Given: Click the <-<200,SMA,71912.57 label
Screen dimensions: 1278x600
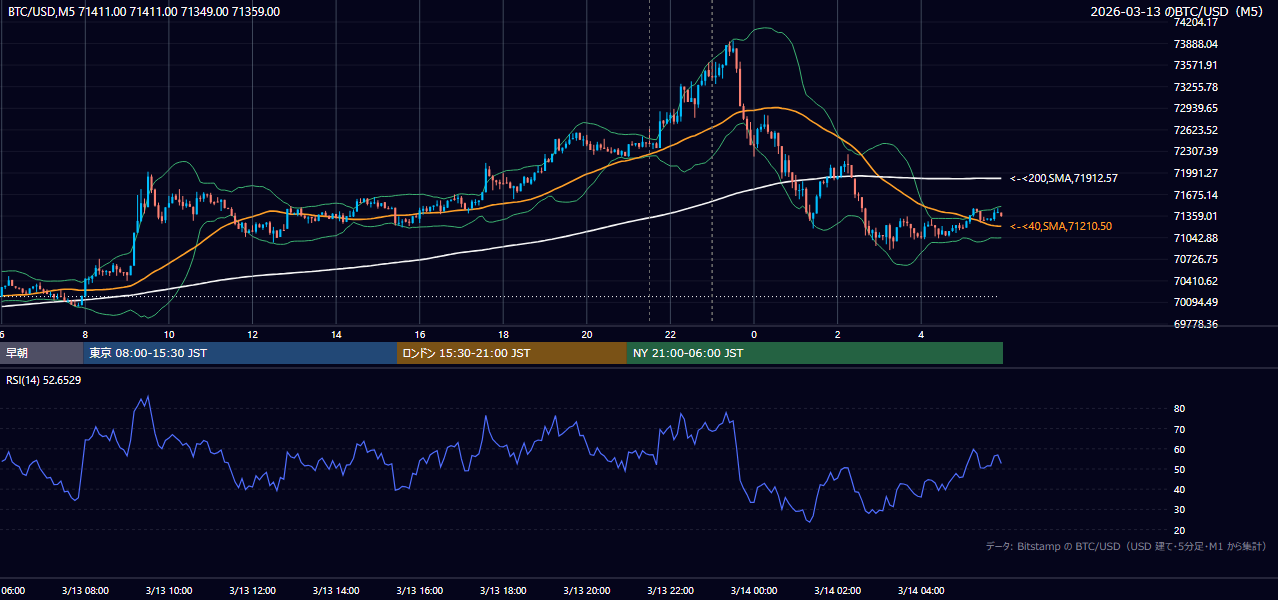Looking at the screenshot, I should (1064, 178).
